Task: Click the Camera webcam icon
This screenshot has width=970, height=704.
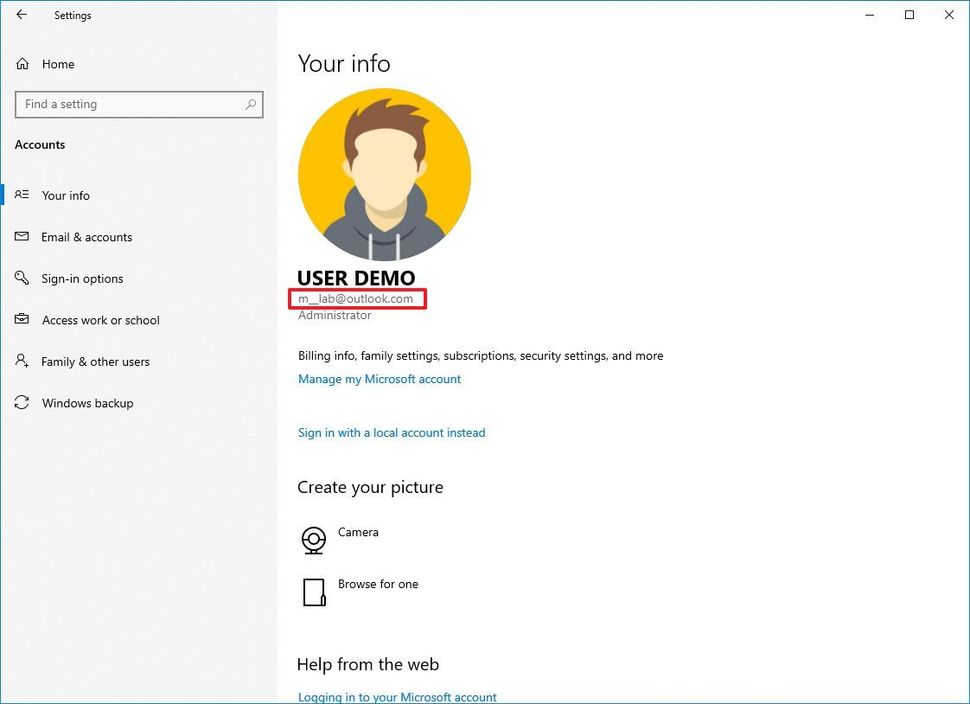Action: tap(314, 540)
